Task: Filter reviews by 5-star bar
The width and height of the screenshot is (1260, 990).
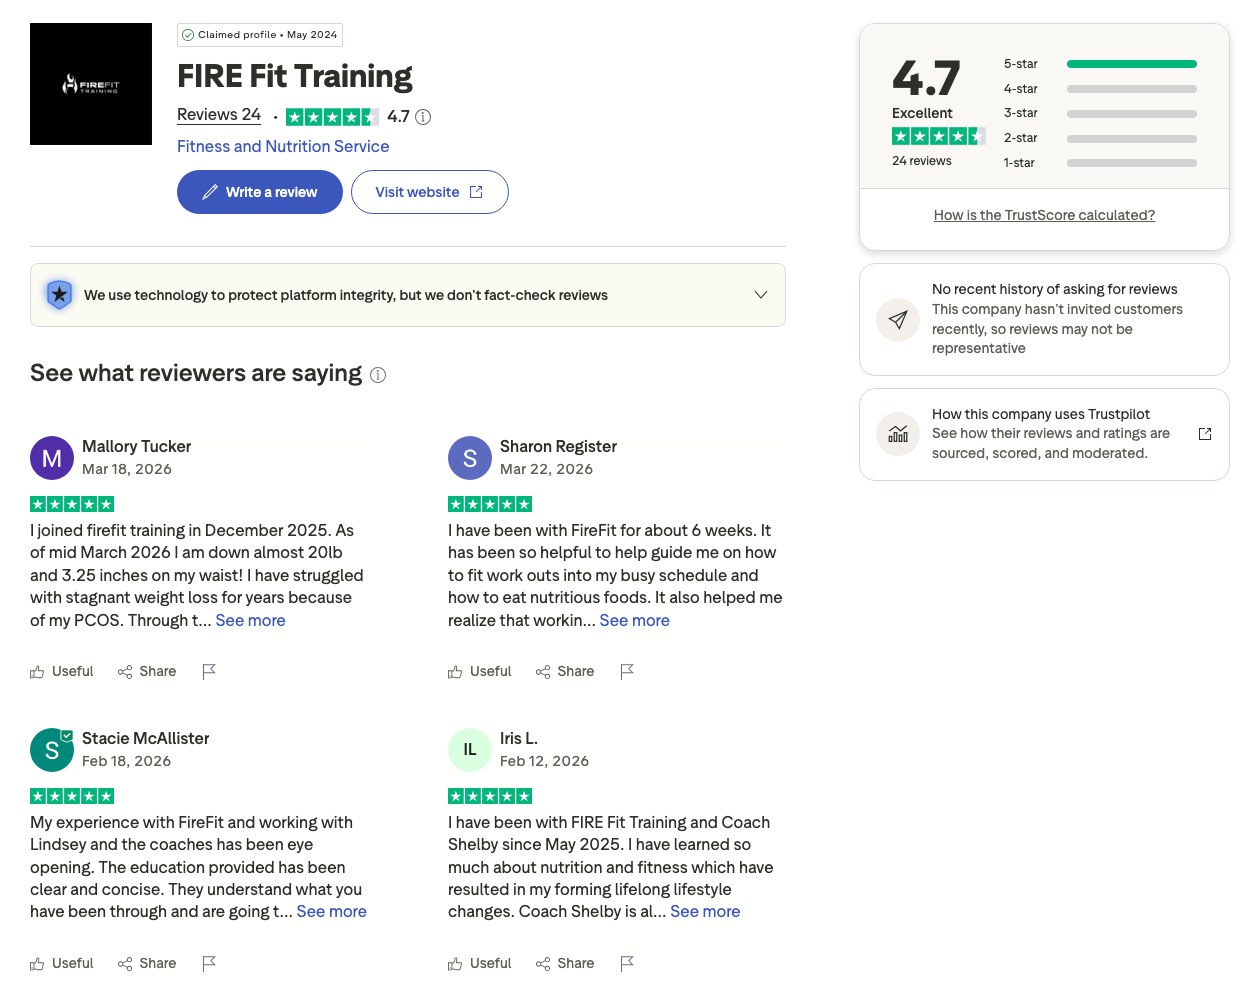Action: coord(1132,64)
